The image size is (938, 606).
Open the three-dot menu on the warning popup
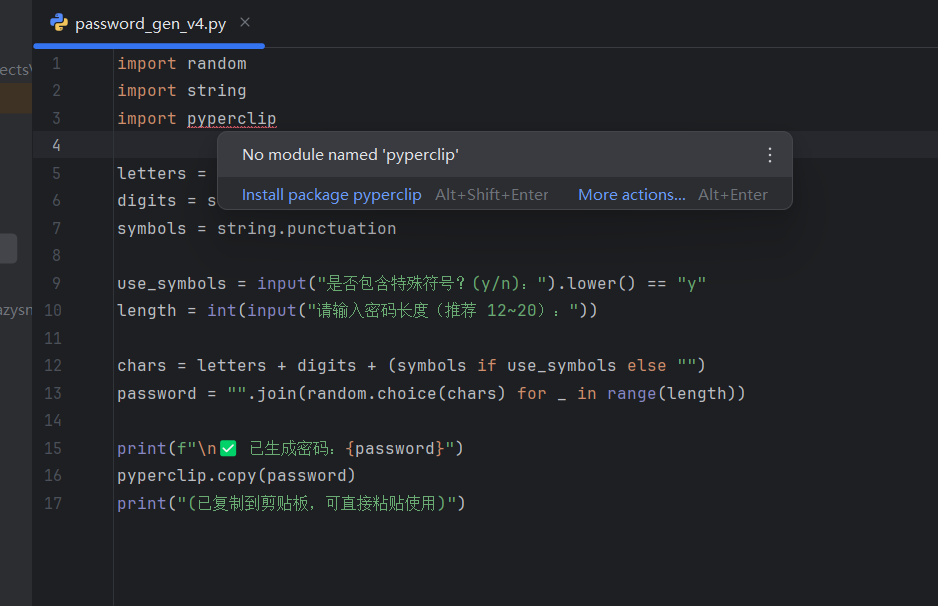click(x=769, y=155)
